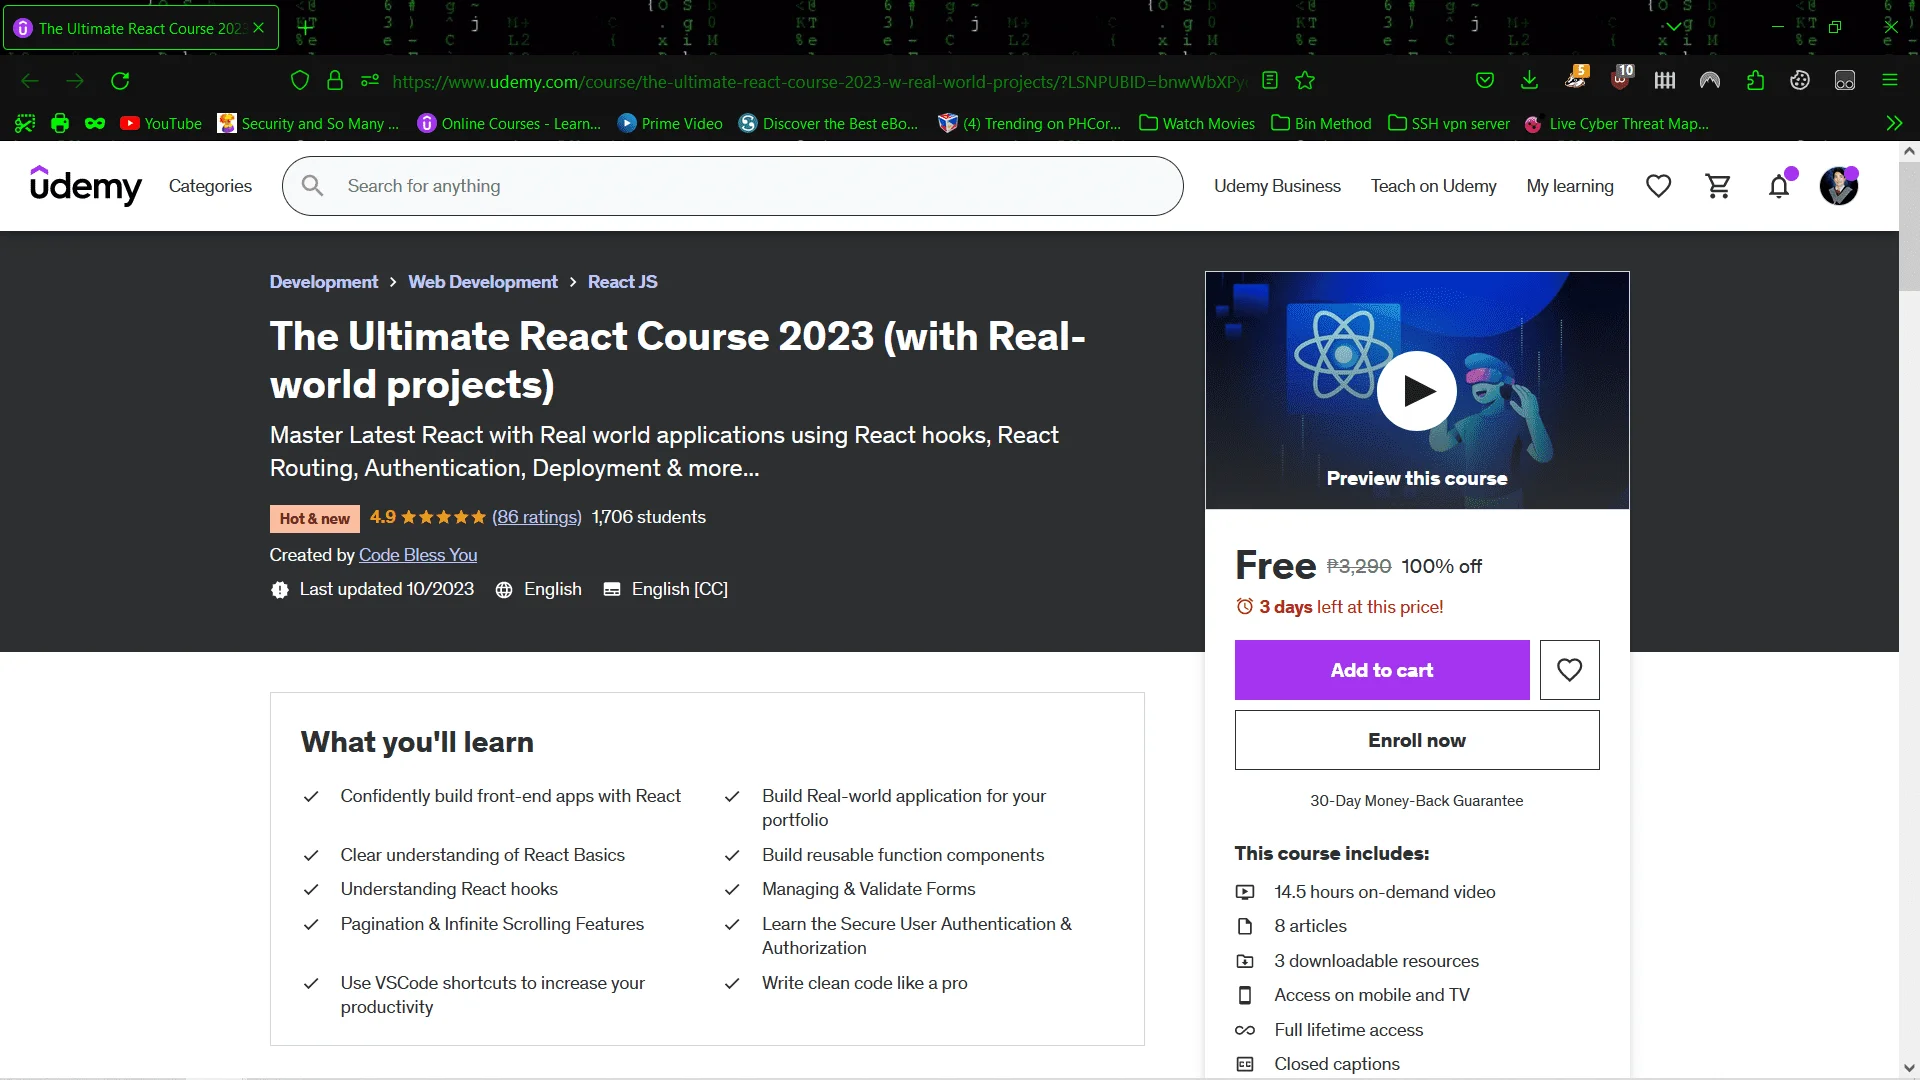The width and height of the screenshot is (1920, 1080).
Task: Click the Udemy logo
Action: (x=86, y=186)
